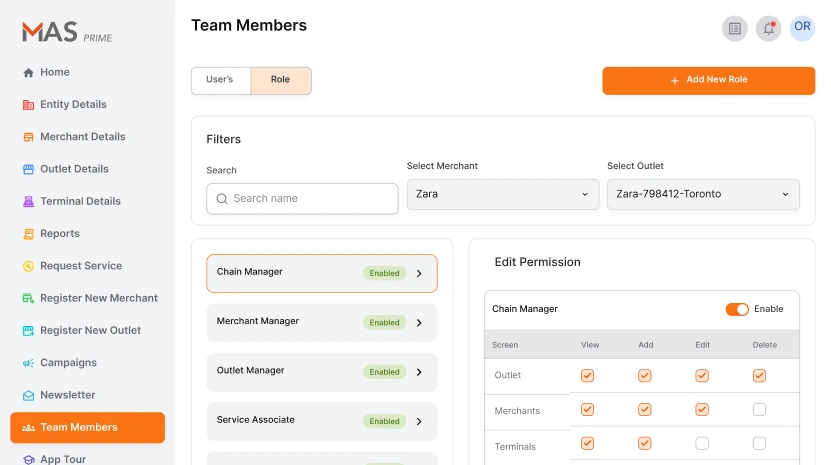Click the Terminal Details icon
Screen dimensions: 831x465
pyautogui.click(x=28, y=202)
